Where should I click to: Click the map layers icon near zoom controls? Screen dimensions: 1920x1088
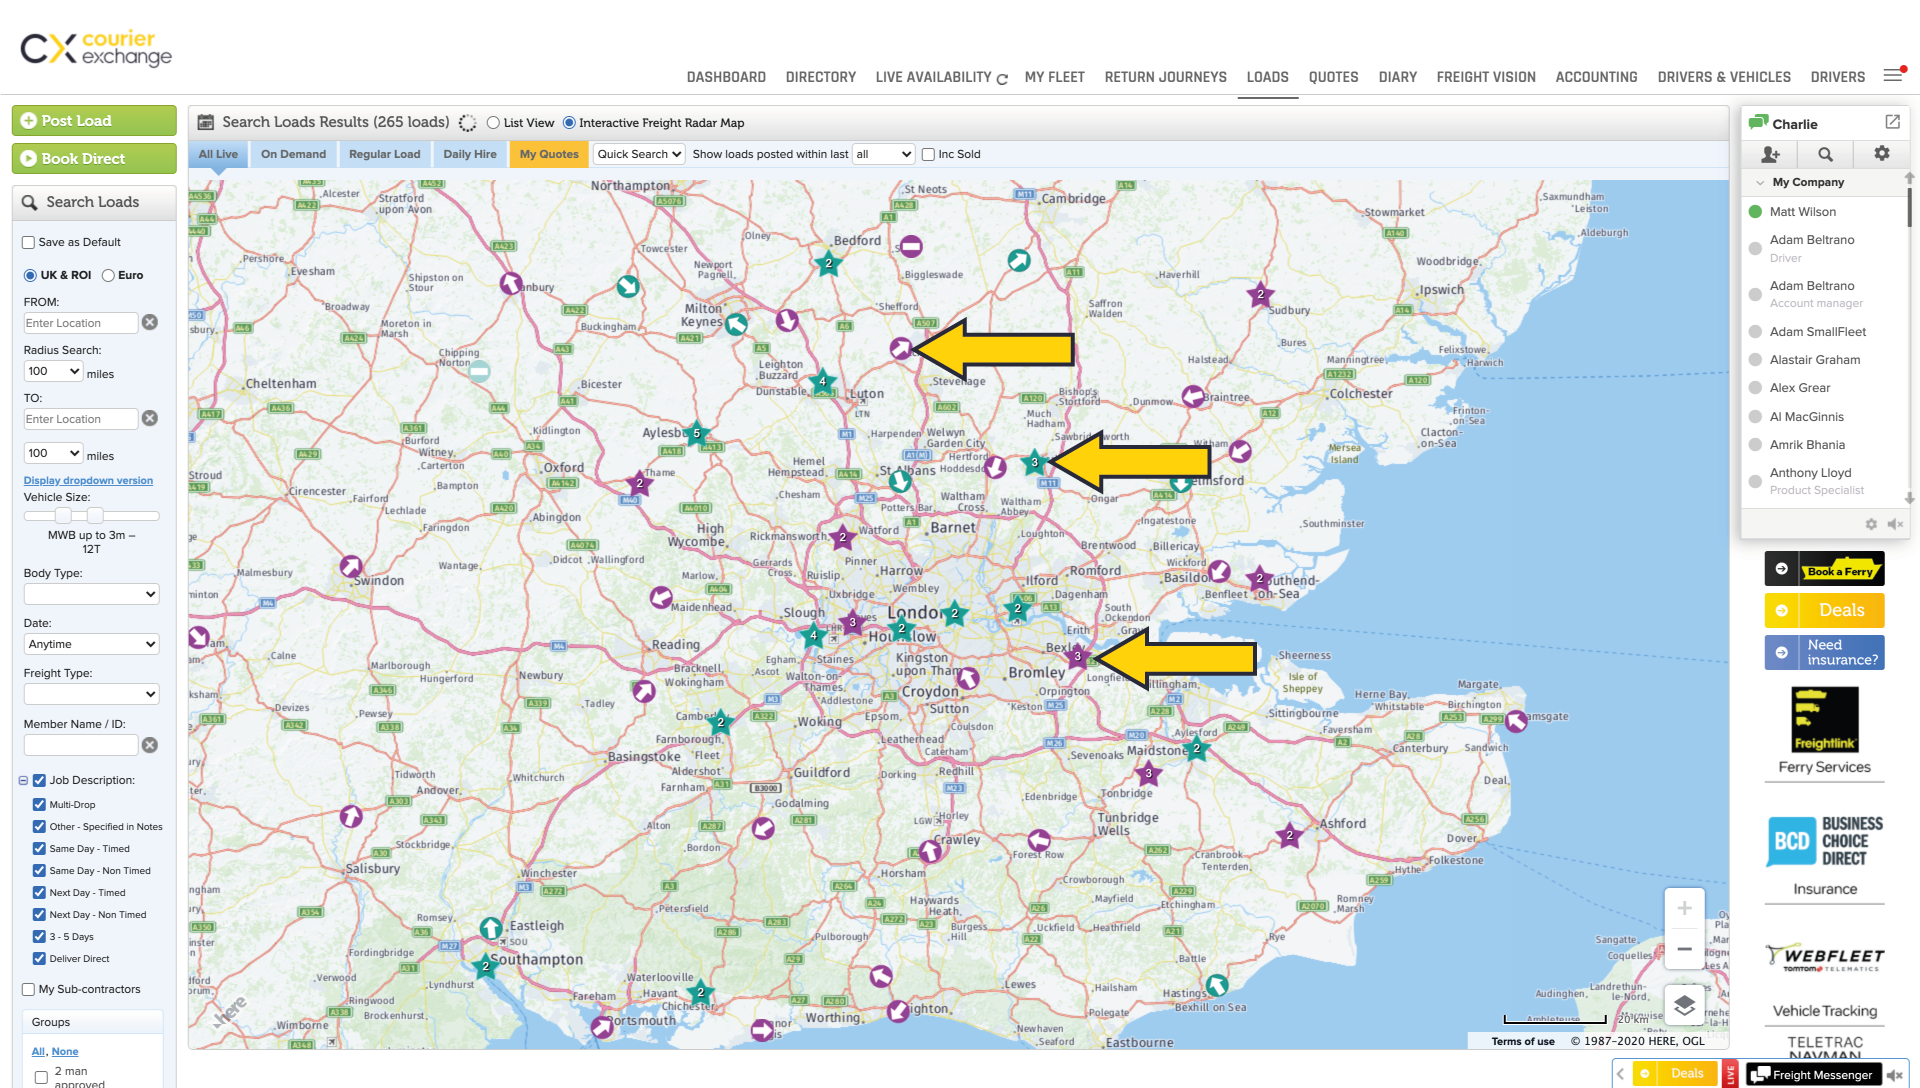pos(1685,1005)
